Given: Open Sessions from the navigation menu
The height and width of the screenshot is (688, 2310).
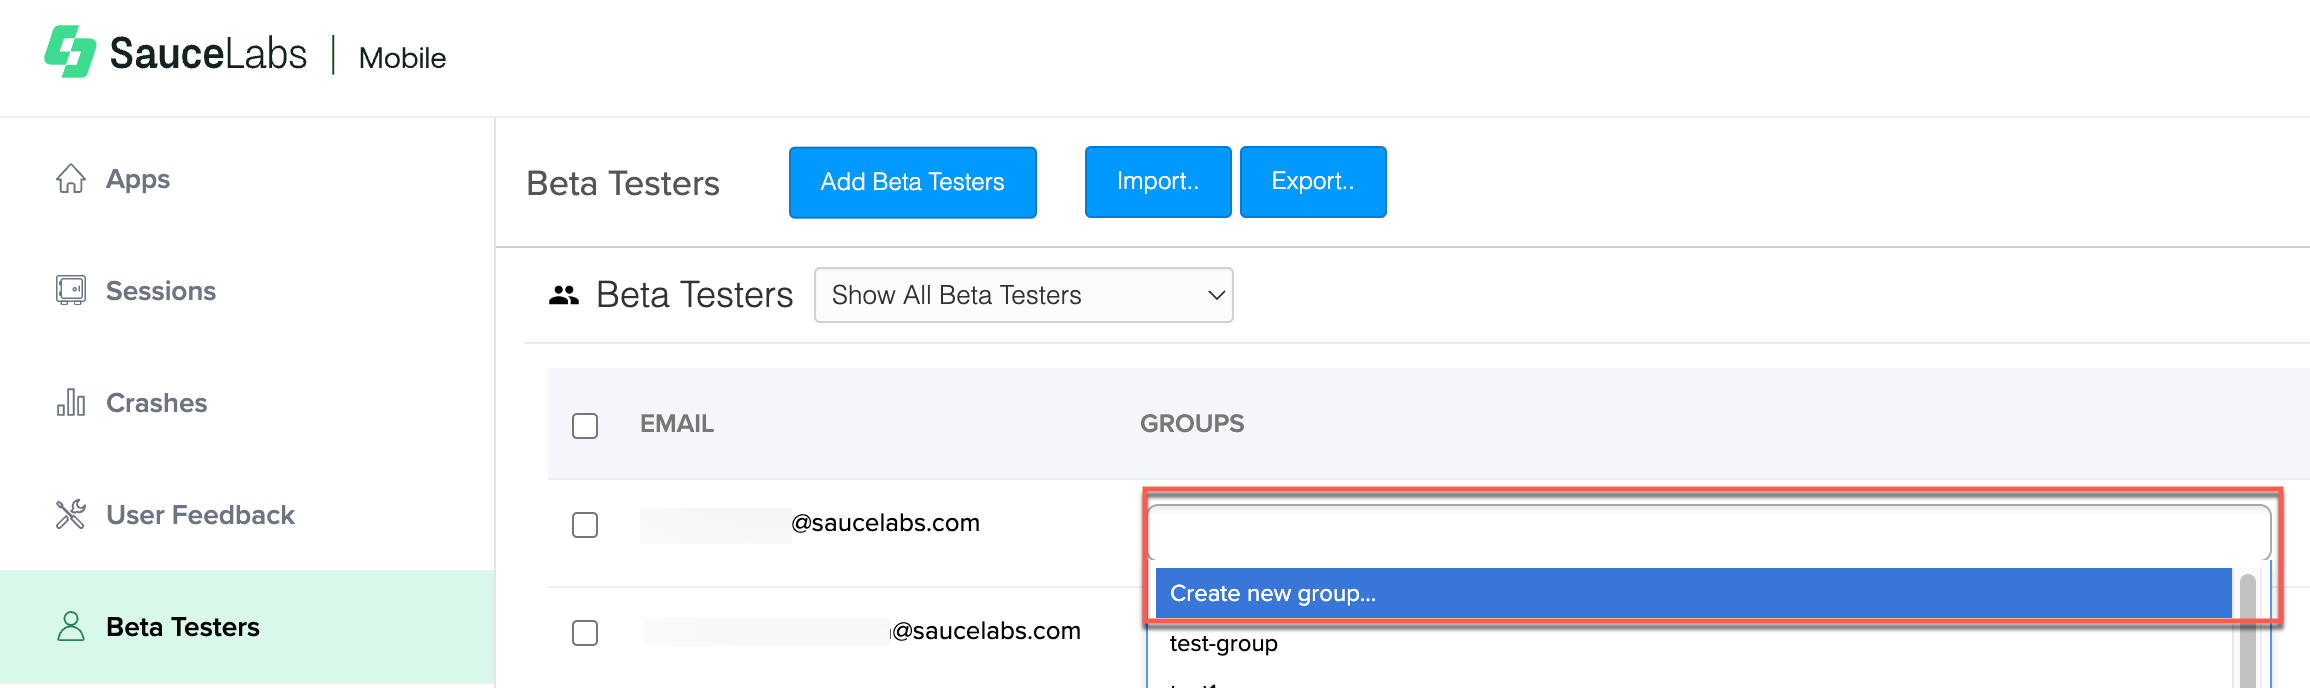Looking at the screenshot, I should (x=160, y=290).
